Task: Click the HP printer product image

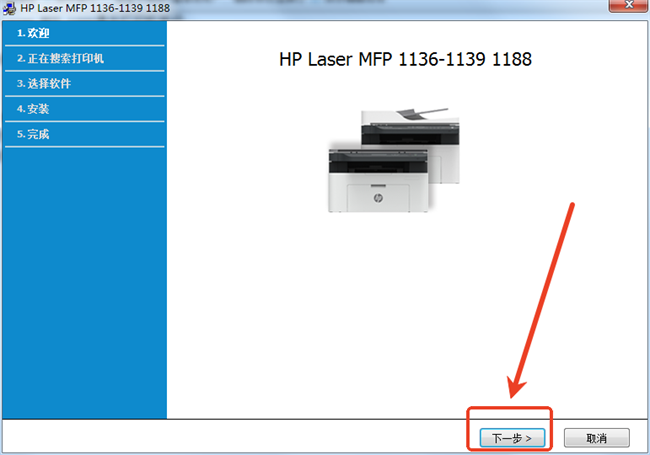Action: [x=394, y=160]
